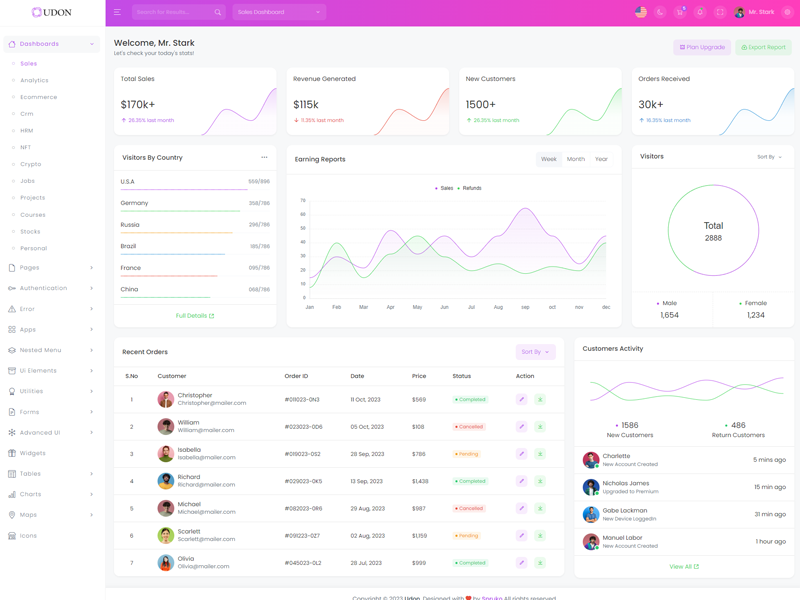Image resolution: width=800 pixels, height=600 pixels.
Task: Open the notifications bell icon
Action: [x=700, y=12]
